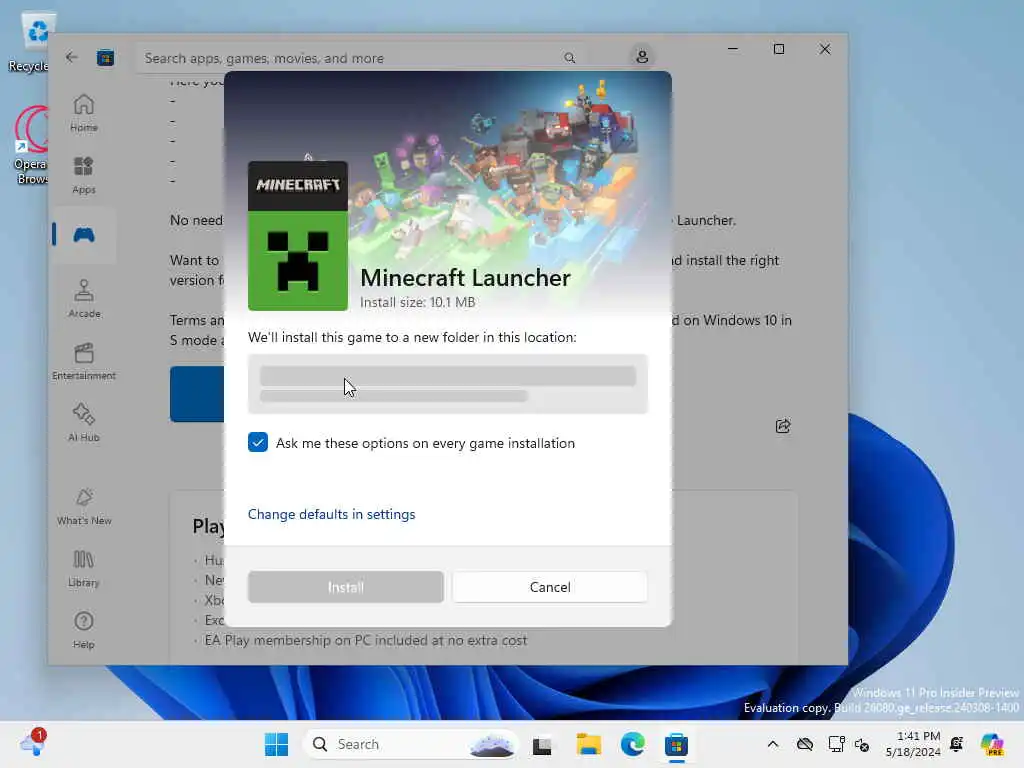
Task: Maximize the Microsoft Store window
Action: (778, 50)
